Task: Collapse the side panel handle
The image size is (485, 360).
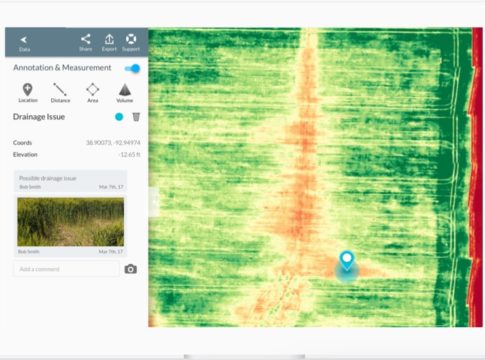Action: pos(154,202)
